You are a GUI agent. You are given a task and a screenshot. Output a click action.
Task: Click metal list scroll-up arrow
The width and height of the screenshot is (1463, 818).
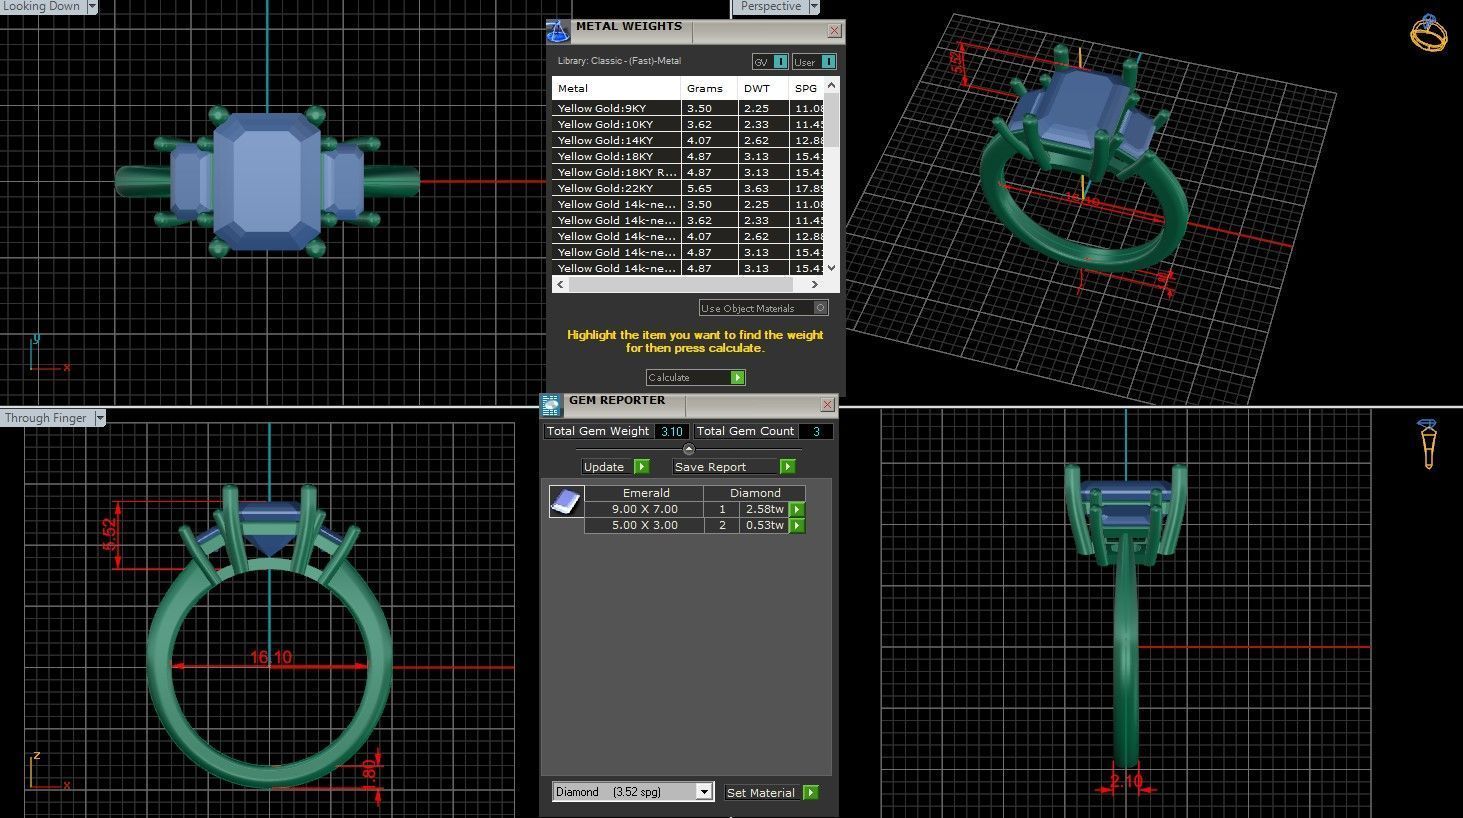point(832,86)
